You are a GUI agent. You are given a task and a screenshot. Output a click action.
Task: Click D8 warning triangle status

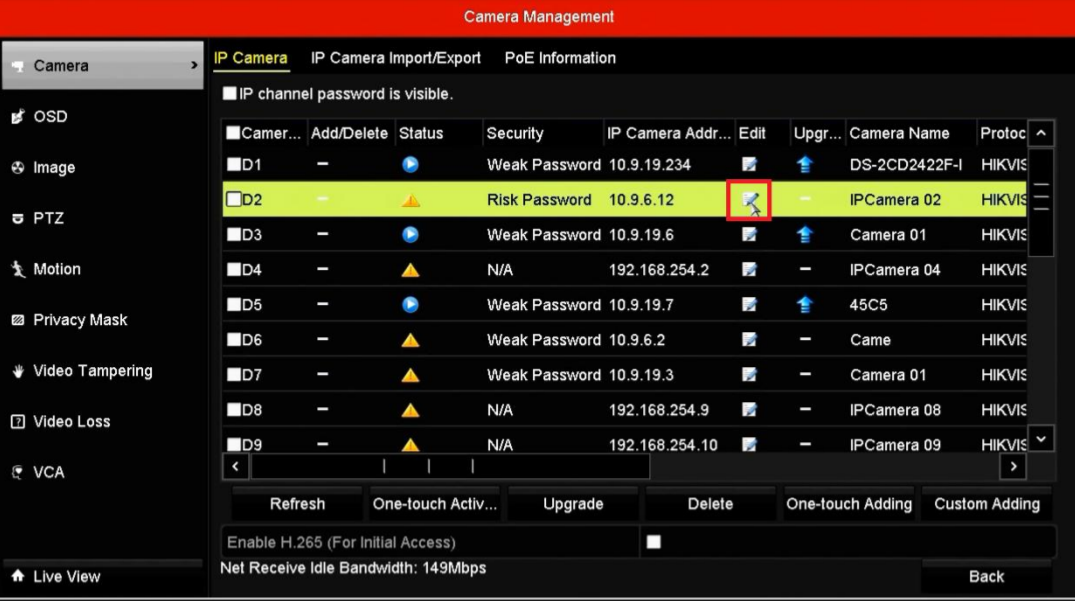(x=410, y=410)
